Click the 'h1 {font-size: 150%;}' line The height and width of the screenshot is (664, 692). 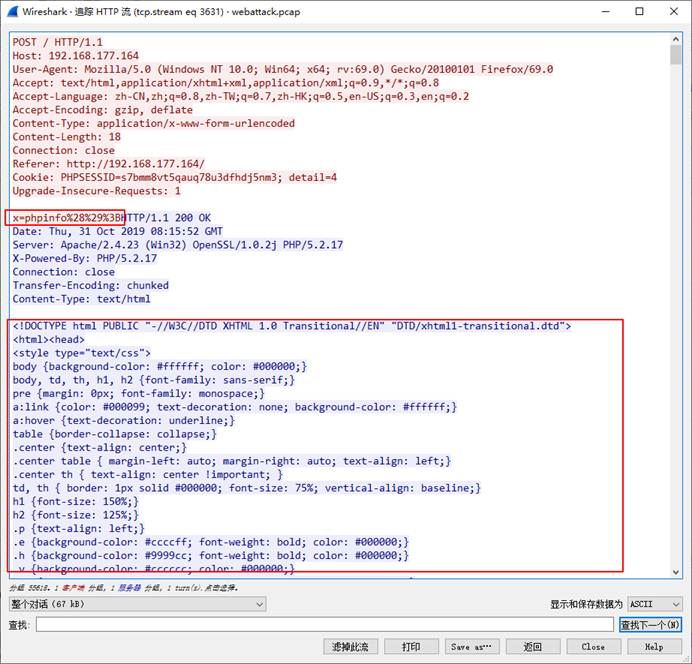75,502
